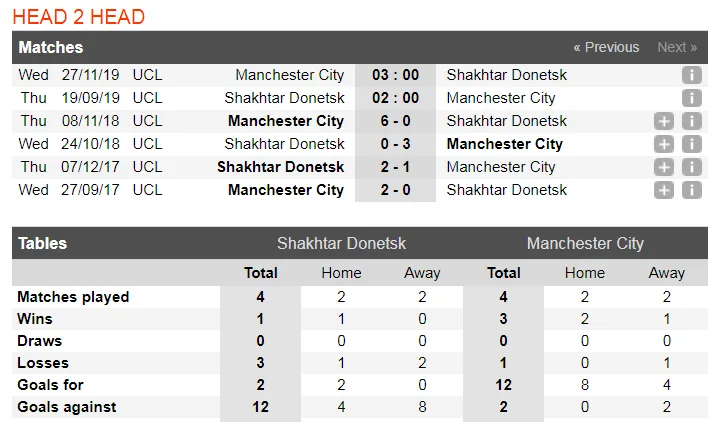Click the UCL competition label on 19/09/19
Viewport: 715px width, 422px height.
coord(147,98)
